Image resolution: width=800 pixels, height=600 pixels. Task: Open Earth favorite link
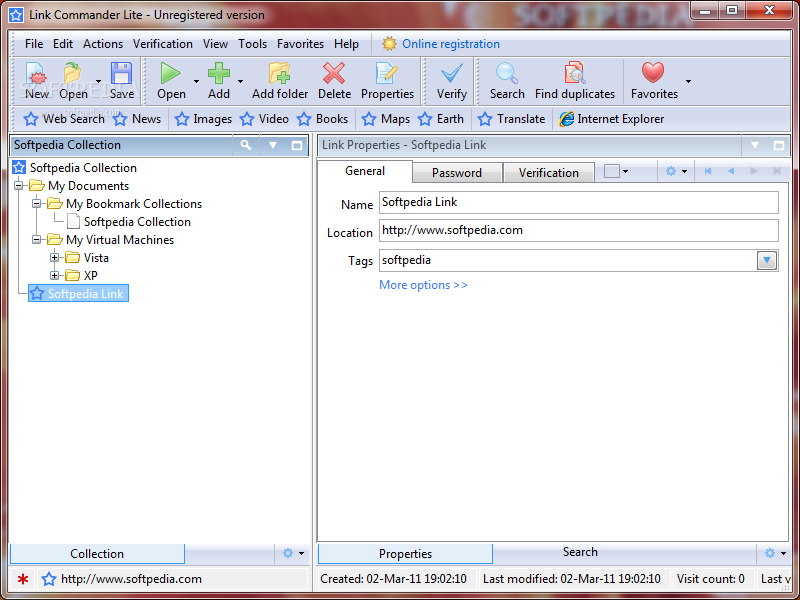(x=441, y=119)
